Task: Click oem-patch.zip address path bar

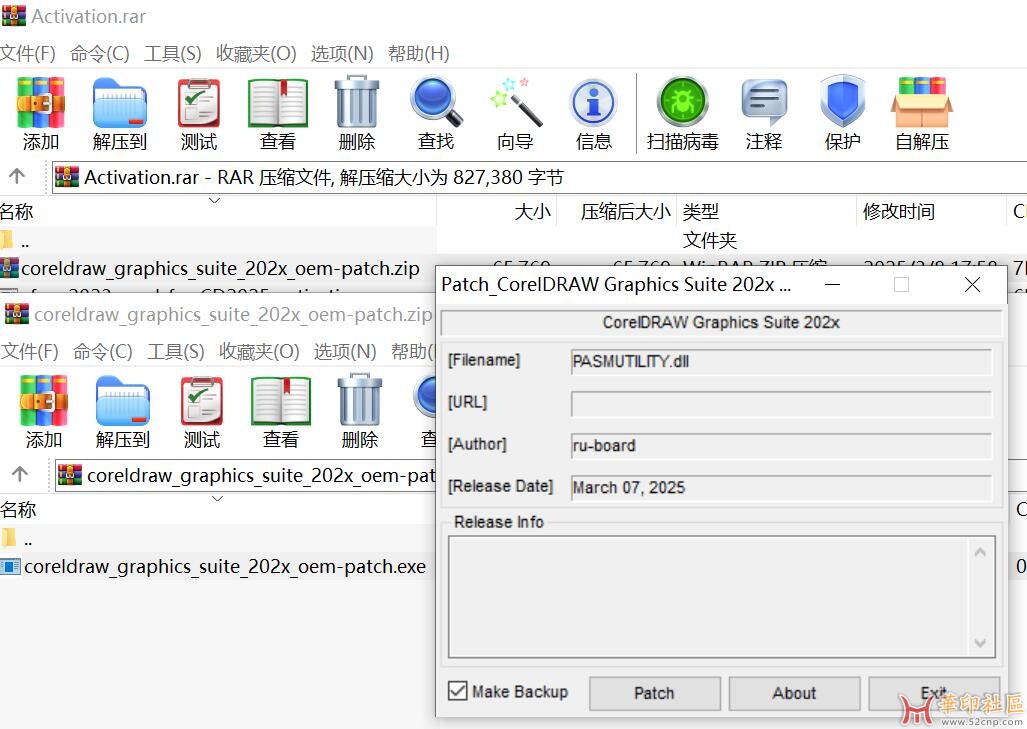Action: (x=245, y=475)
